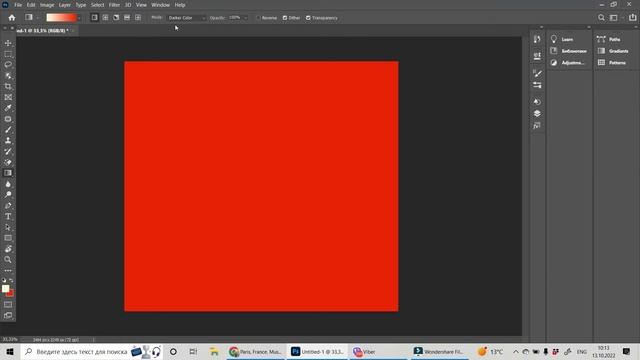Image resolution: width=640 pixels, height=360 pixels.
Task: Select the Eraser tool
Action: point(8,162)
